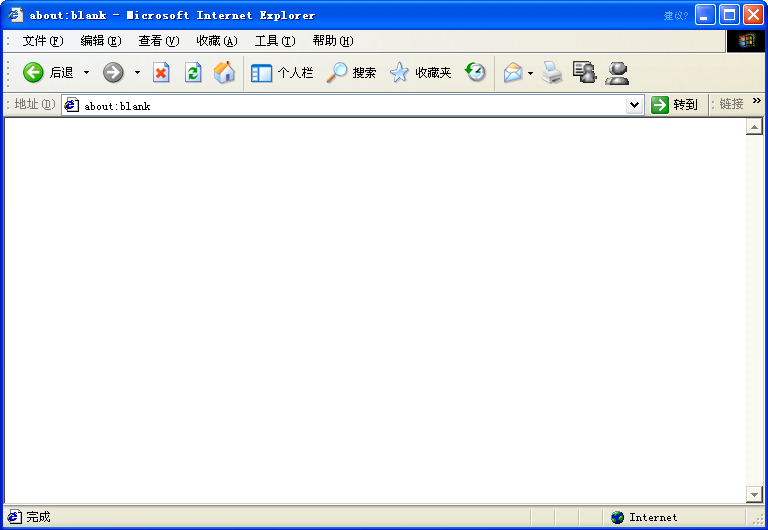Click the 链接 Links toolbar label
Image resolution: width=768 pixels, height=530 pixels.
(x=731, y=104)
